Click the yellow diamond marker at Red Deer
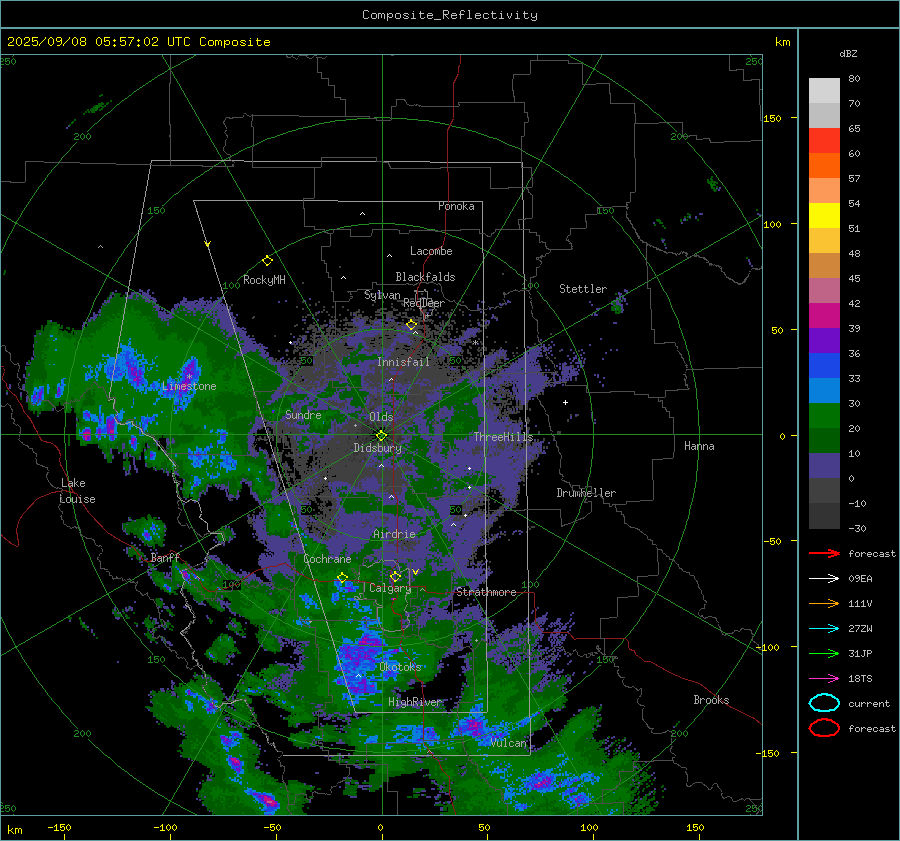This screenshot has width=900, height=841. 411,325
